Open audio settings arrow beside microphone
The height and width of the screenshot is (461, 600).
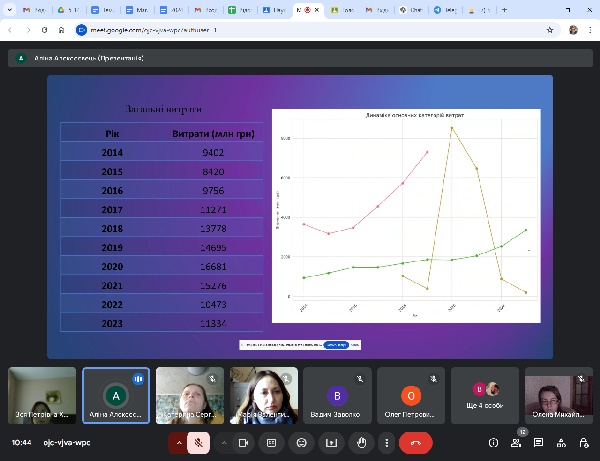pyautogui.click(x=180, y=442)
